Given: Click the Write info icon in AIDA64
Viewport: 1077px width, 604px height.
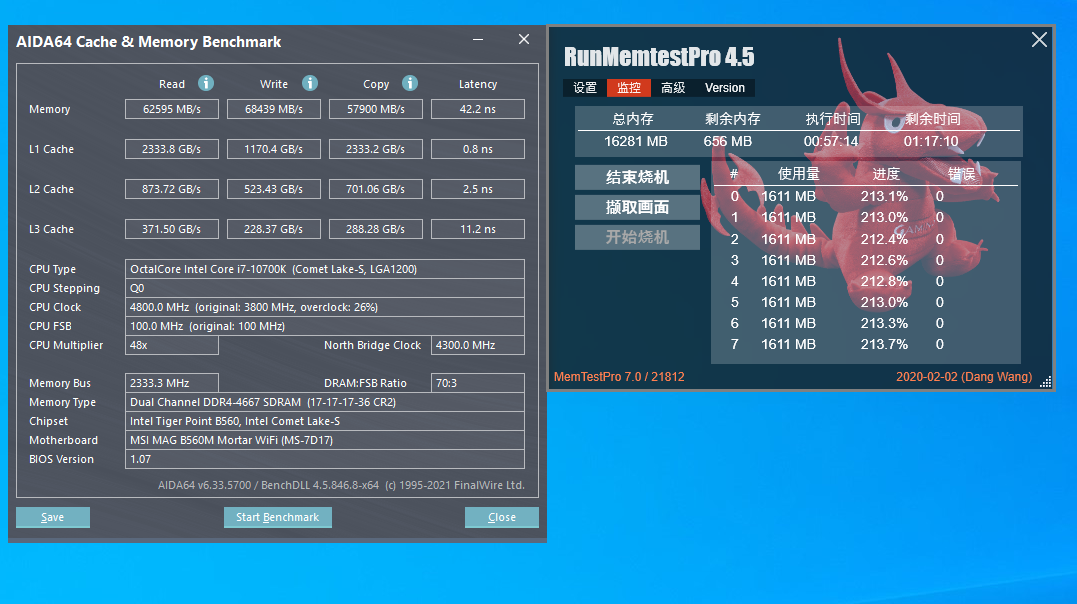Looking at the screenshot, I should point(310,83).
